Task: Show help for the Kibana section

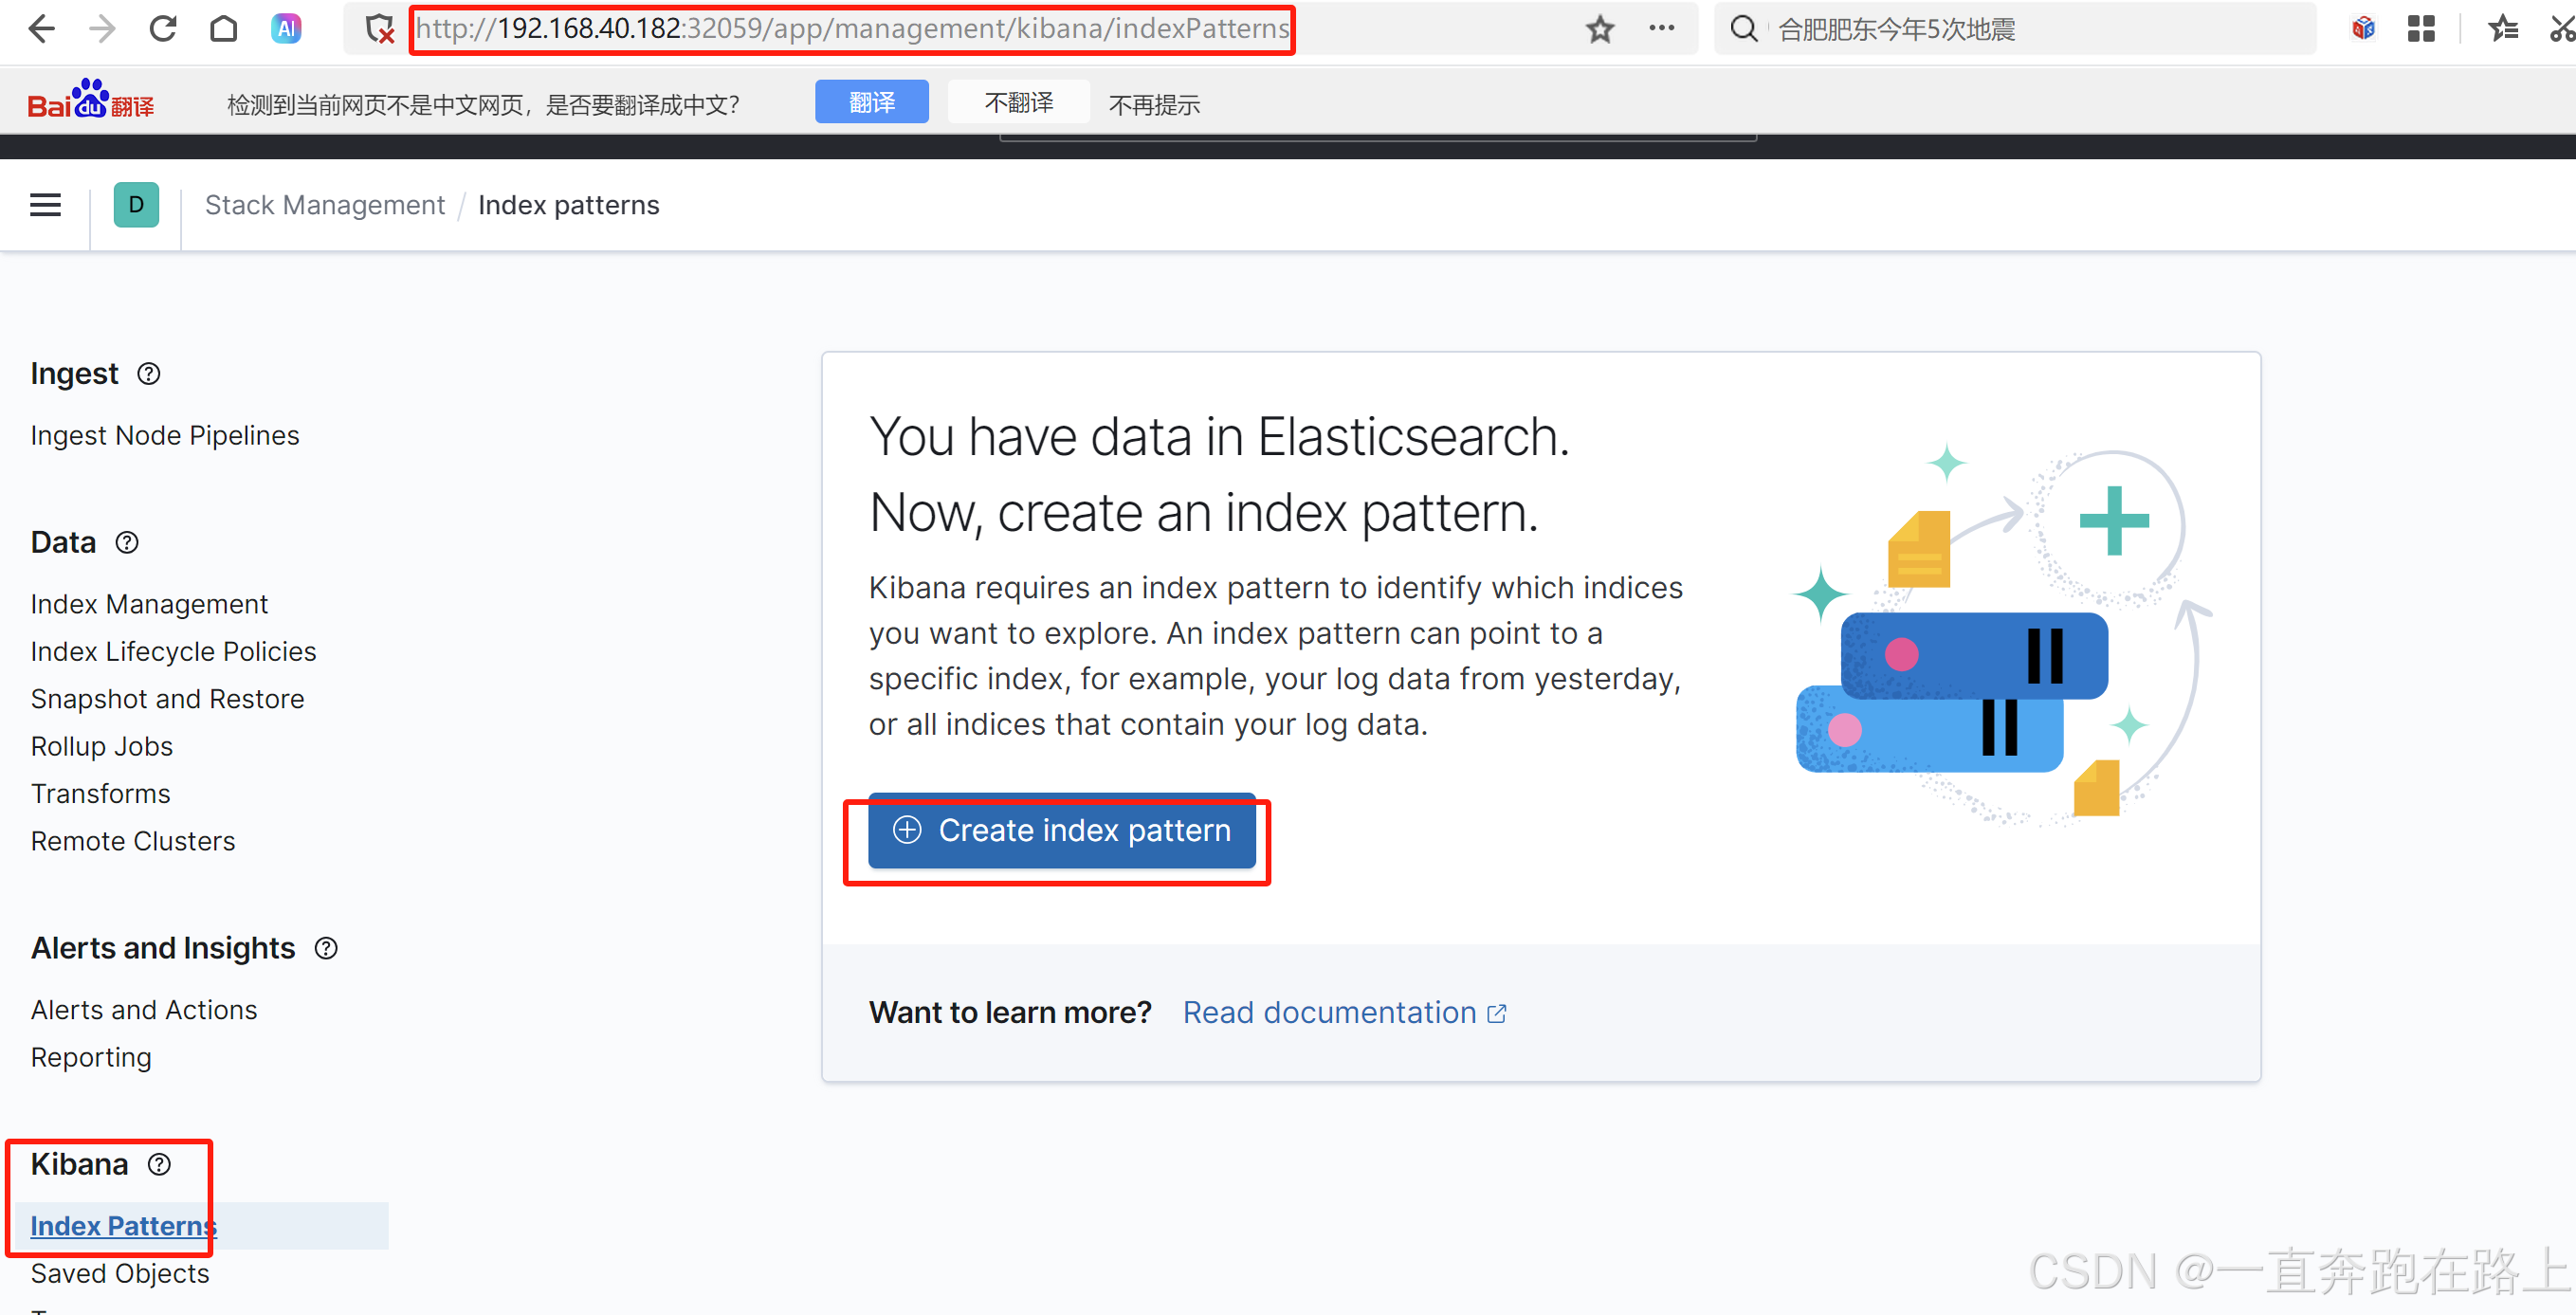Action: (159, 1165)
